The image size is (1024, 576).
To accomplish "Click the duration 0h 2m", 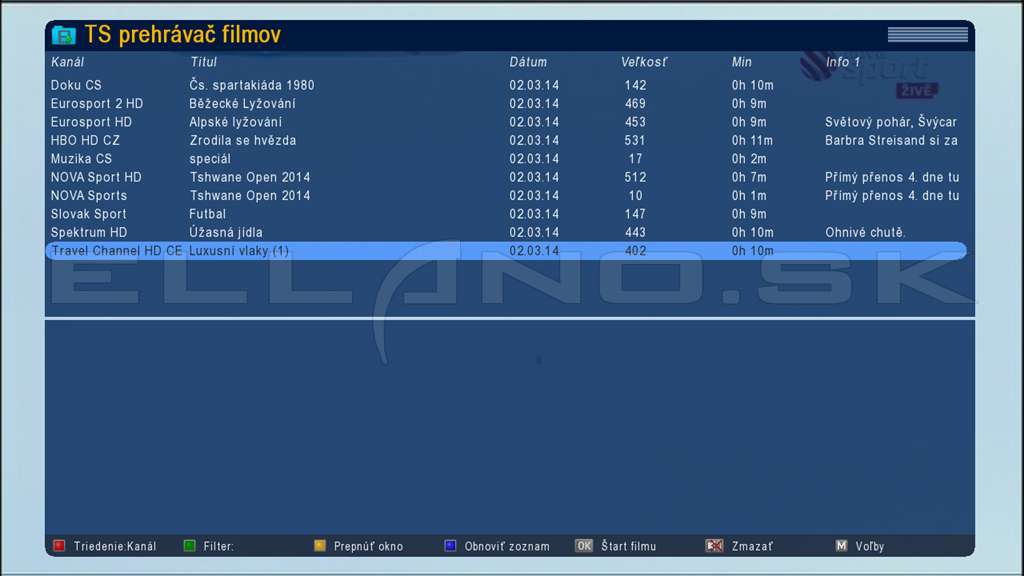I will coord(749,159).
